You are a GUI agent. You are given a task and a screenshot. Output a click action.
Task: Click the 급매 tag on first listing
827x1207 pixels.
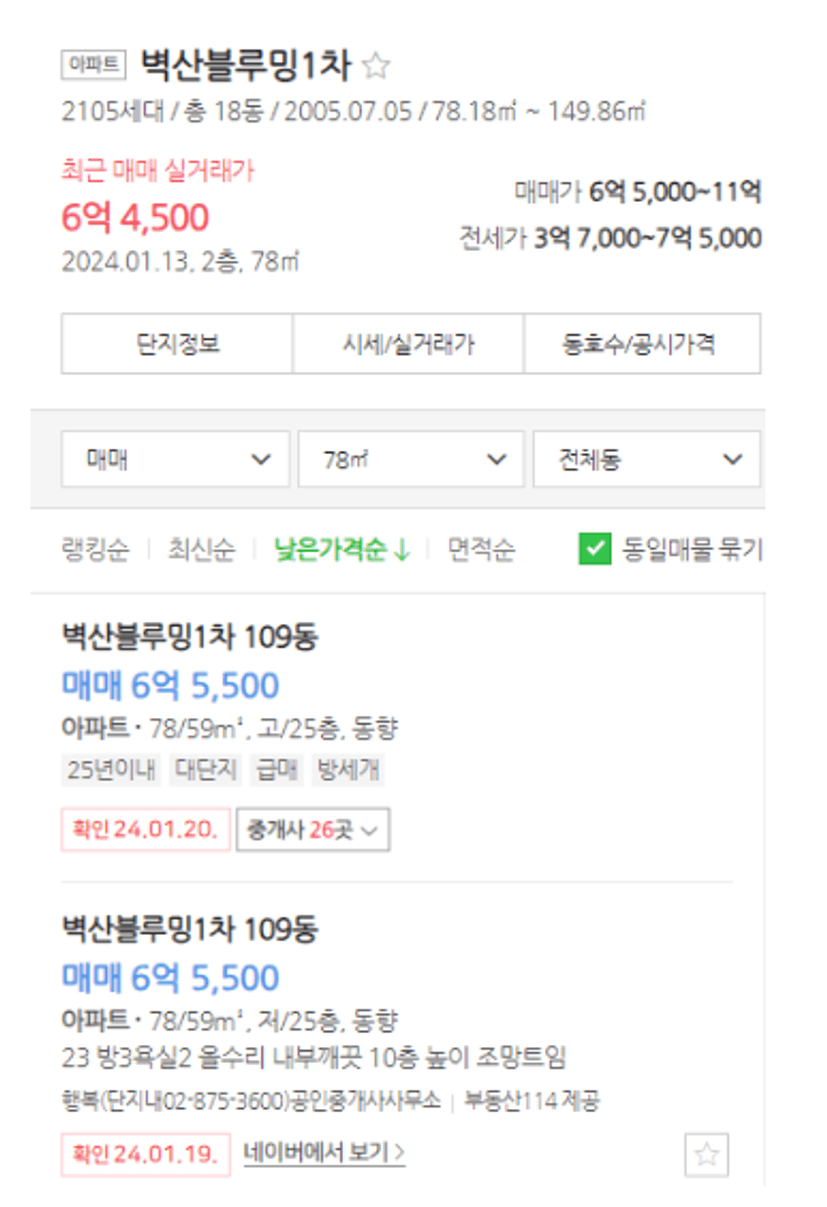pyautogui.click(x=277, y=770)
